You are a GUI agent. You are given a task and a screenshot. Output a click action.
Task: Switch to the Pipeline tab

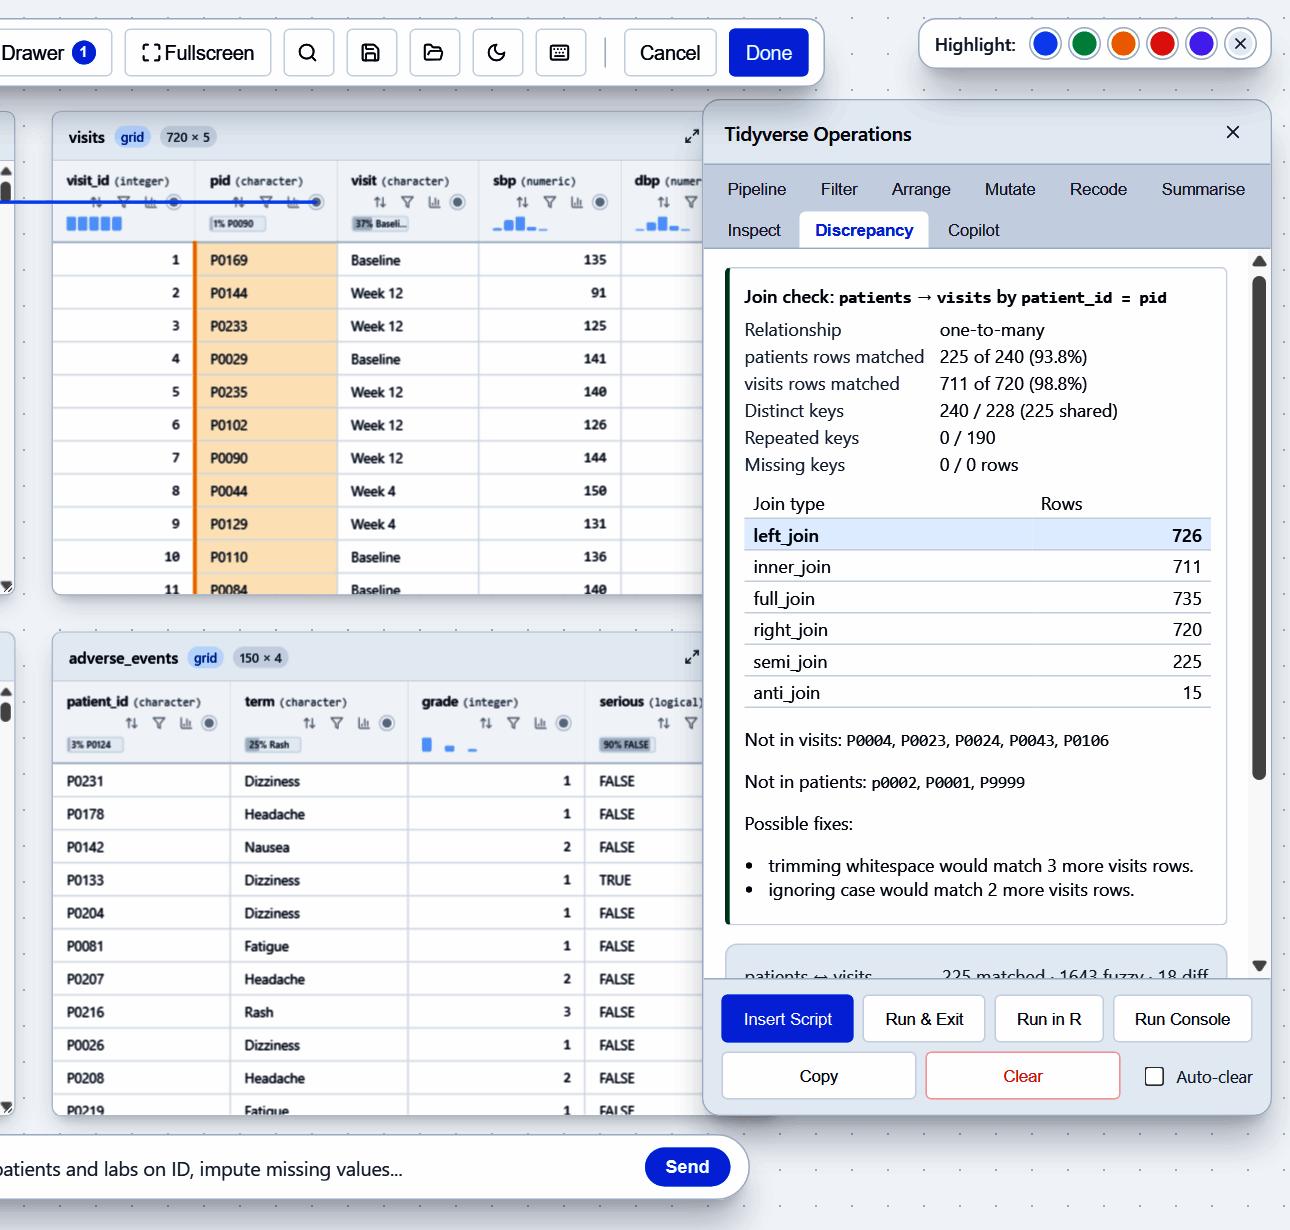[756, 189]
